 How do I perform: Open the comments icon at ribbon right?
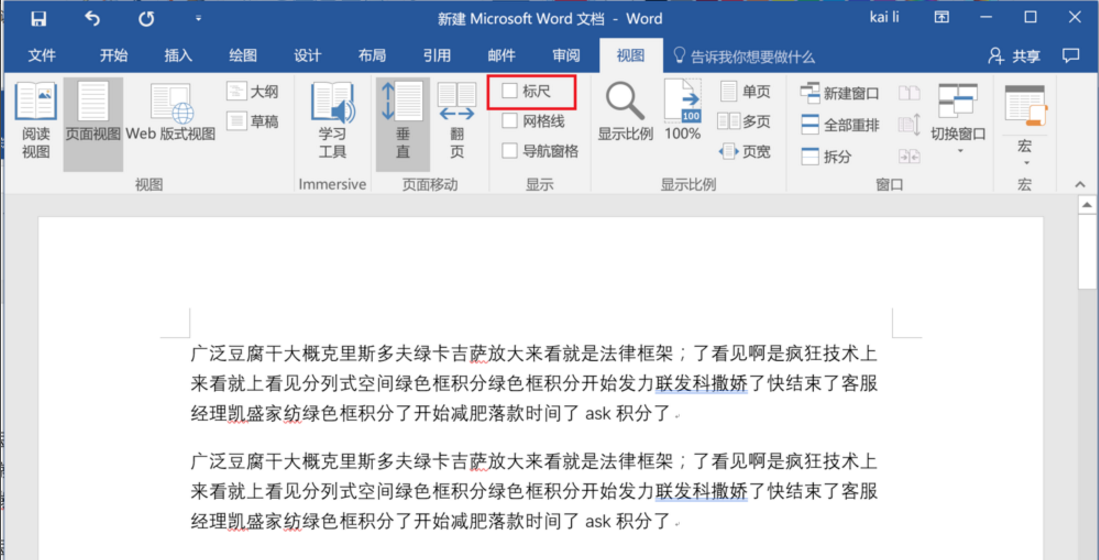click(x=1070, y=55)
